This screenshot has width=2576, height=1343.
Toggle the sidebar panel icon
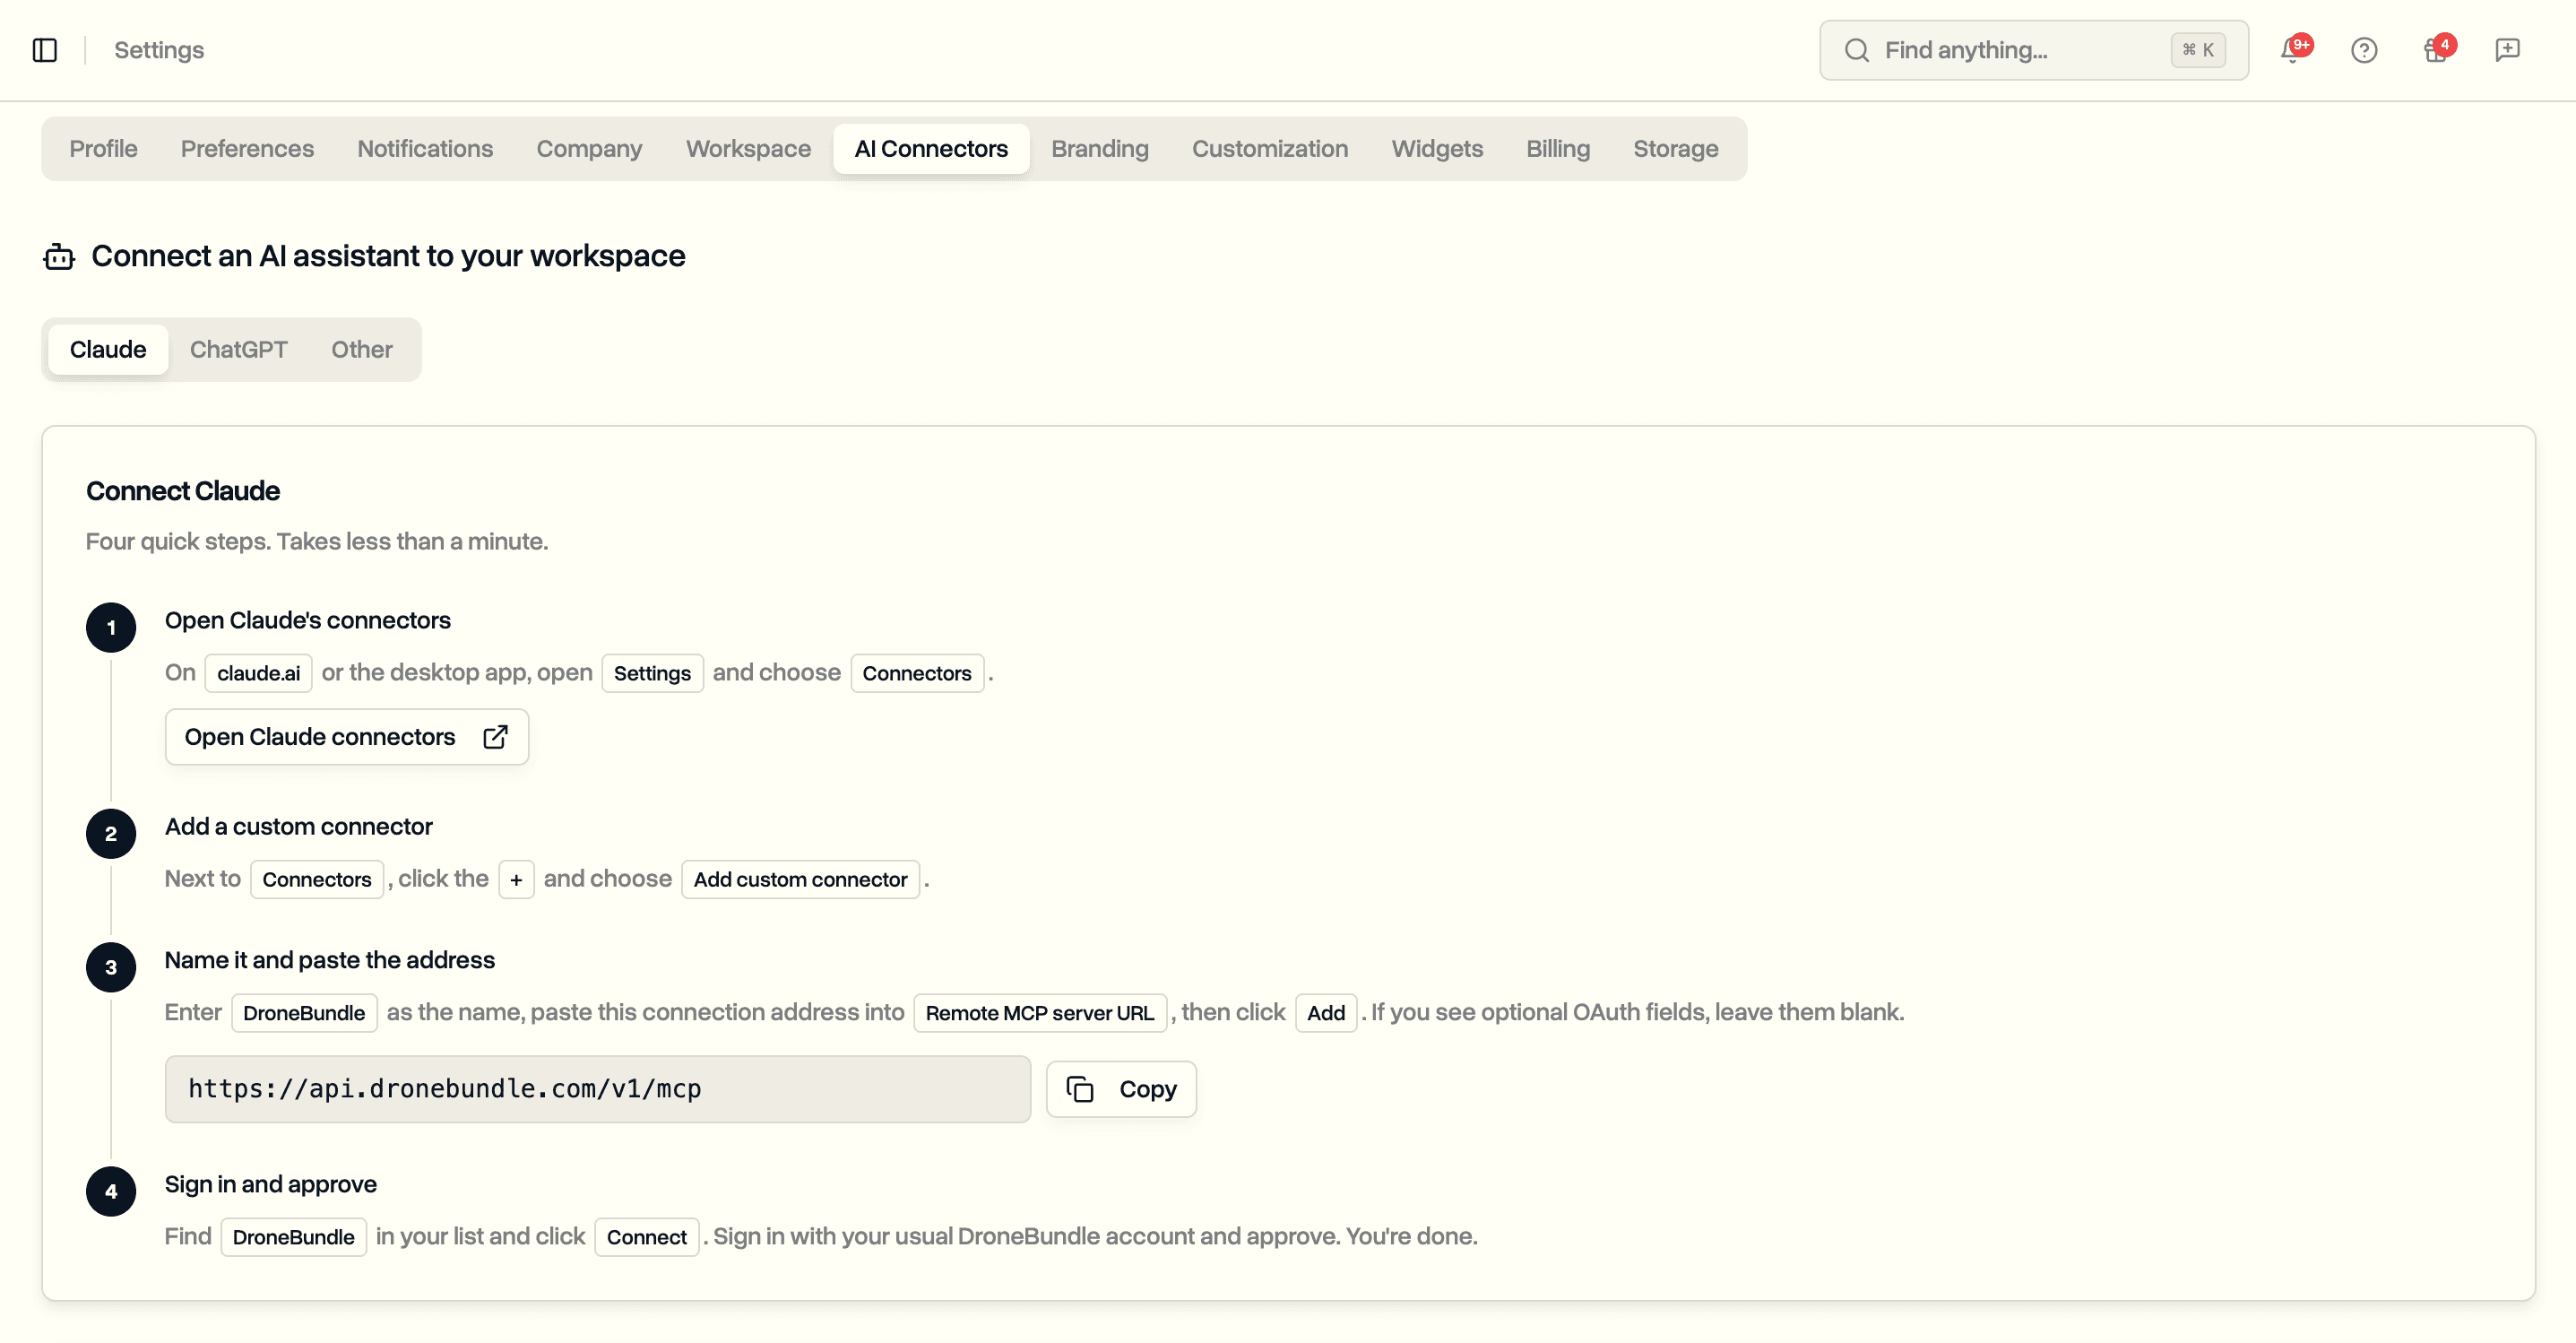tap(45, 50)
